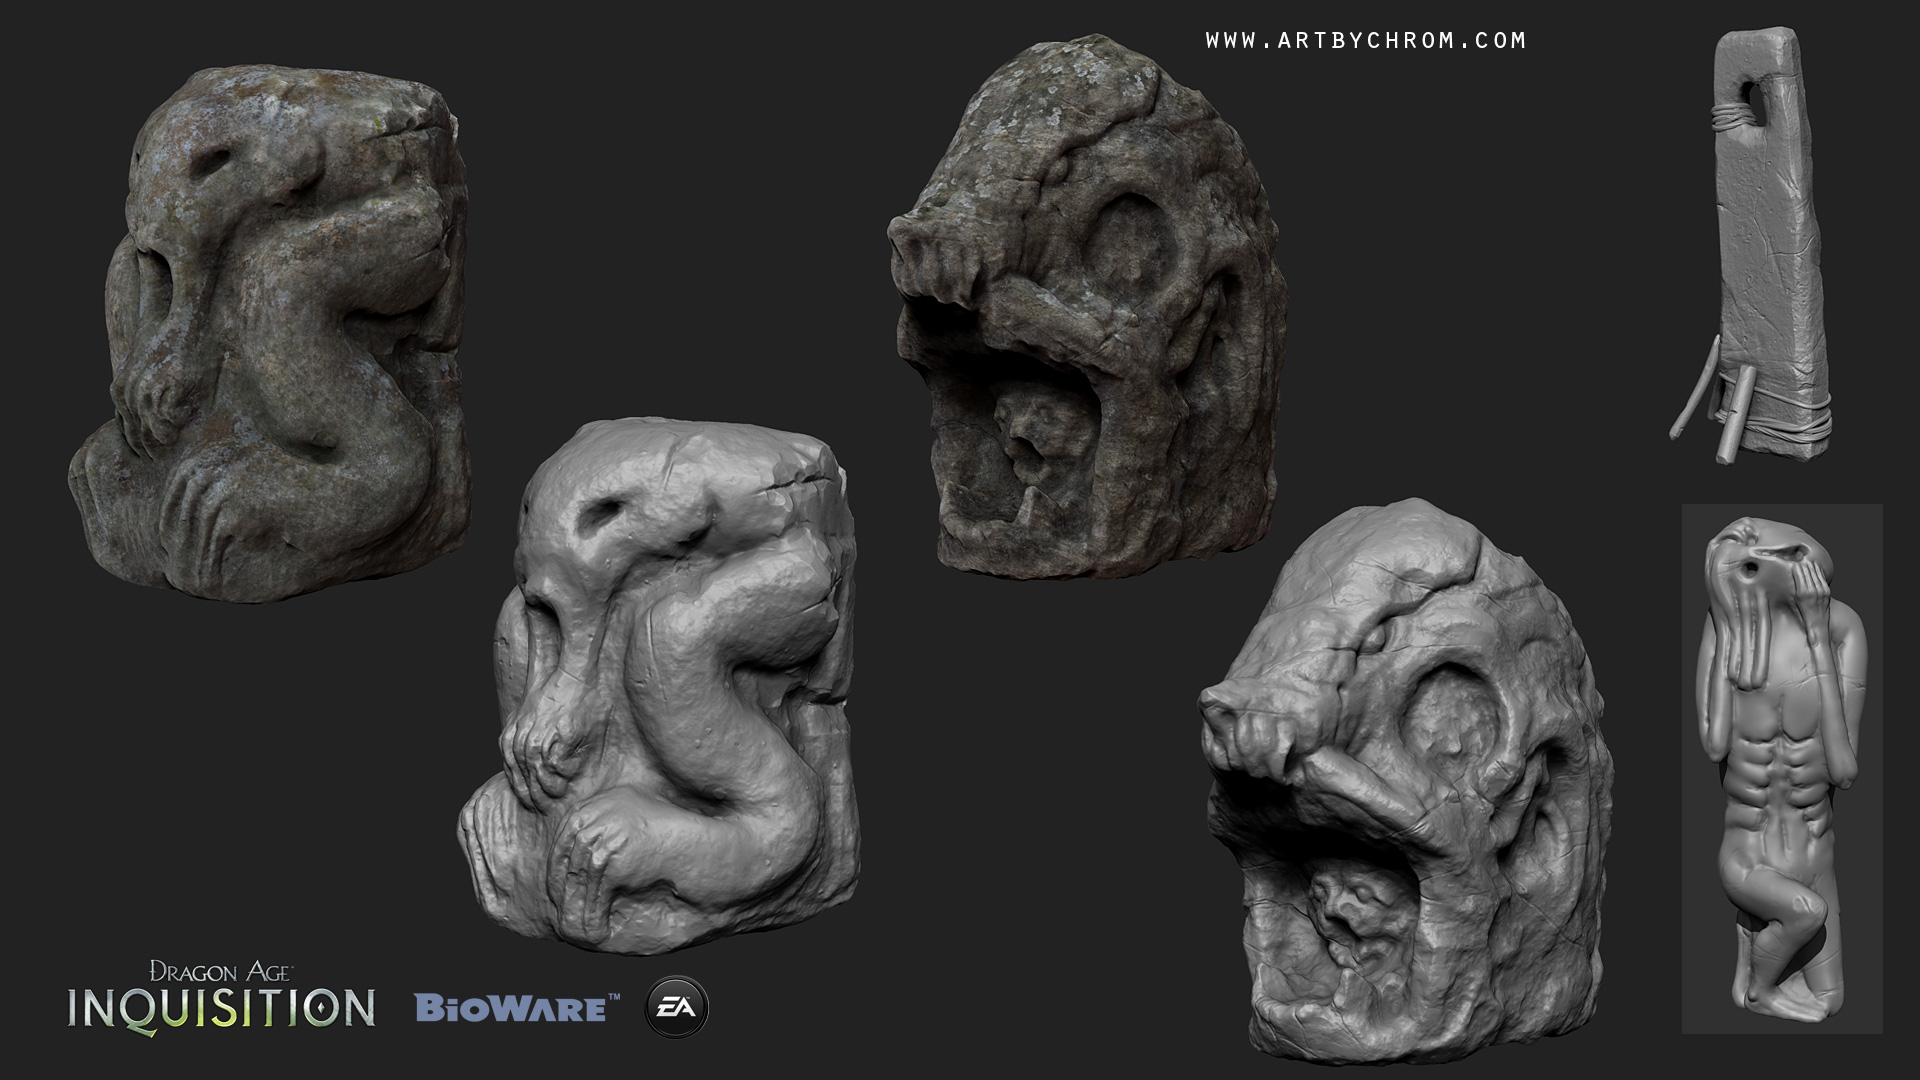
Task: Select the textured skull-face stone render
Action: [x=1085, y=308]
